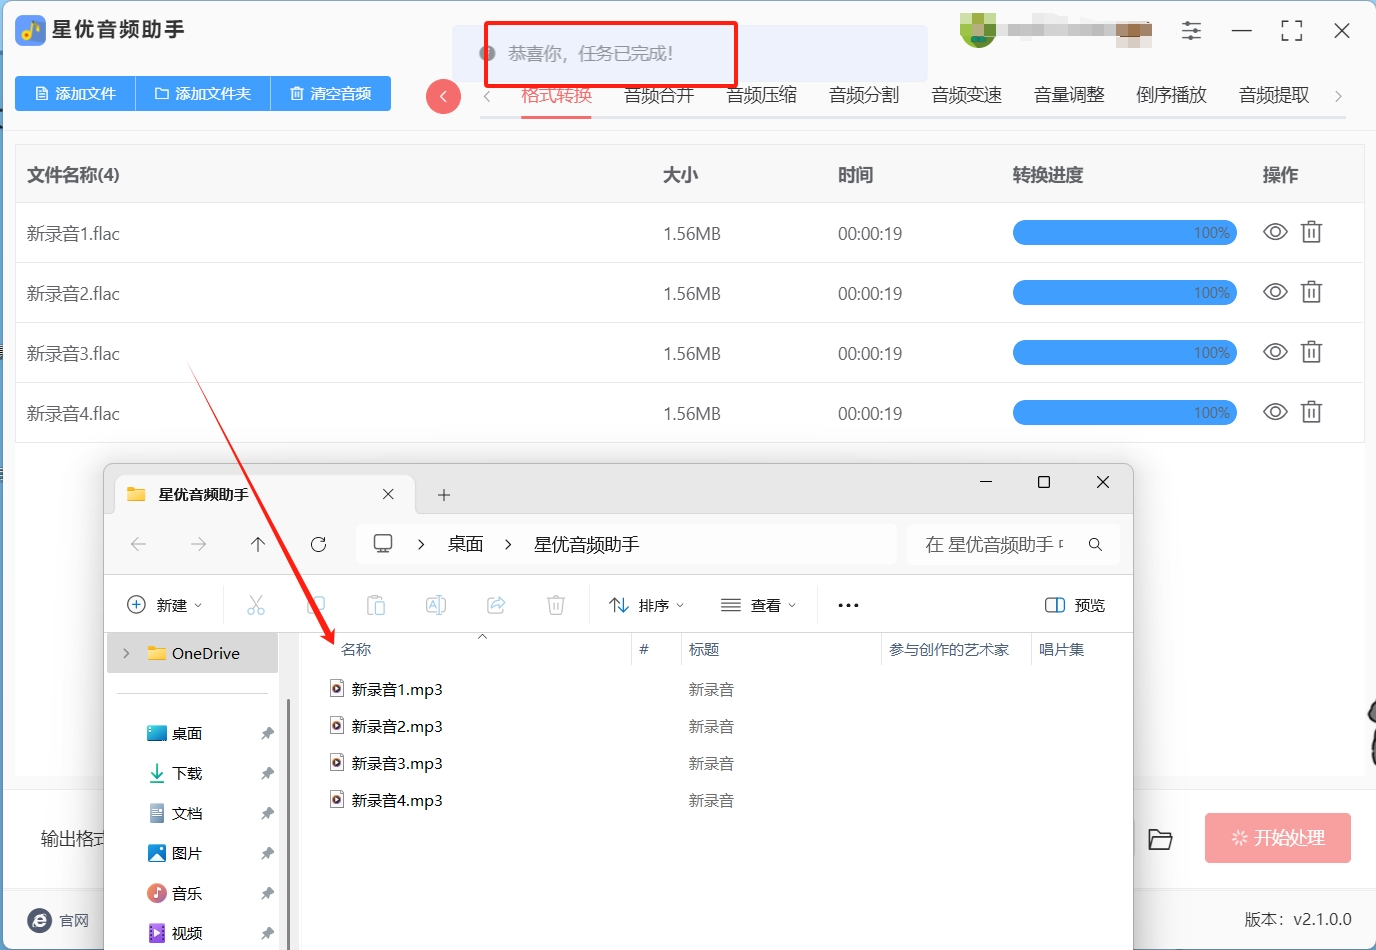Expand chevron between 桌面 and 星优音频助手 breadcrumb

pyautogui.click(x=508, y=544)
